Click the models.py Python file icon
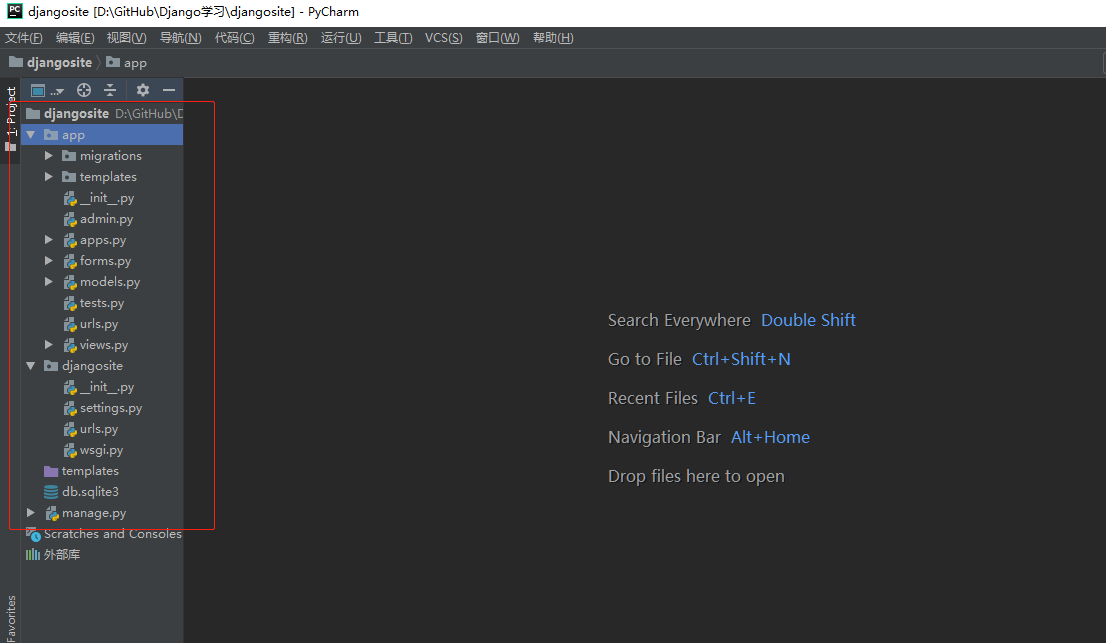 click(x=70, y=283)
